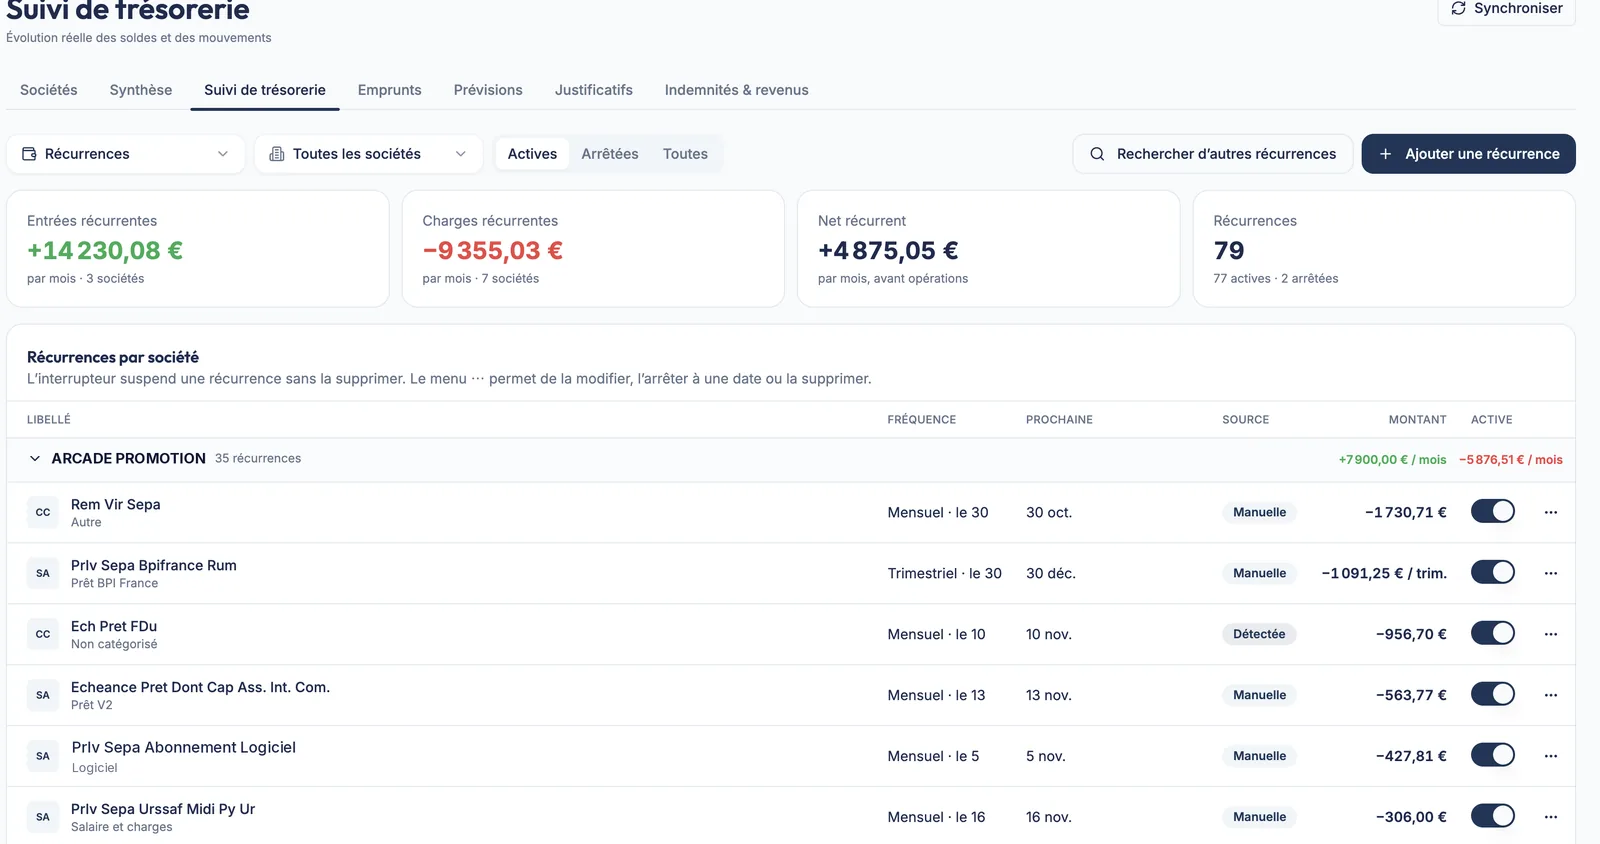Select the Justificatifs tab

[594, 90]
